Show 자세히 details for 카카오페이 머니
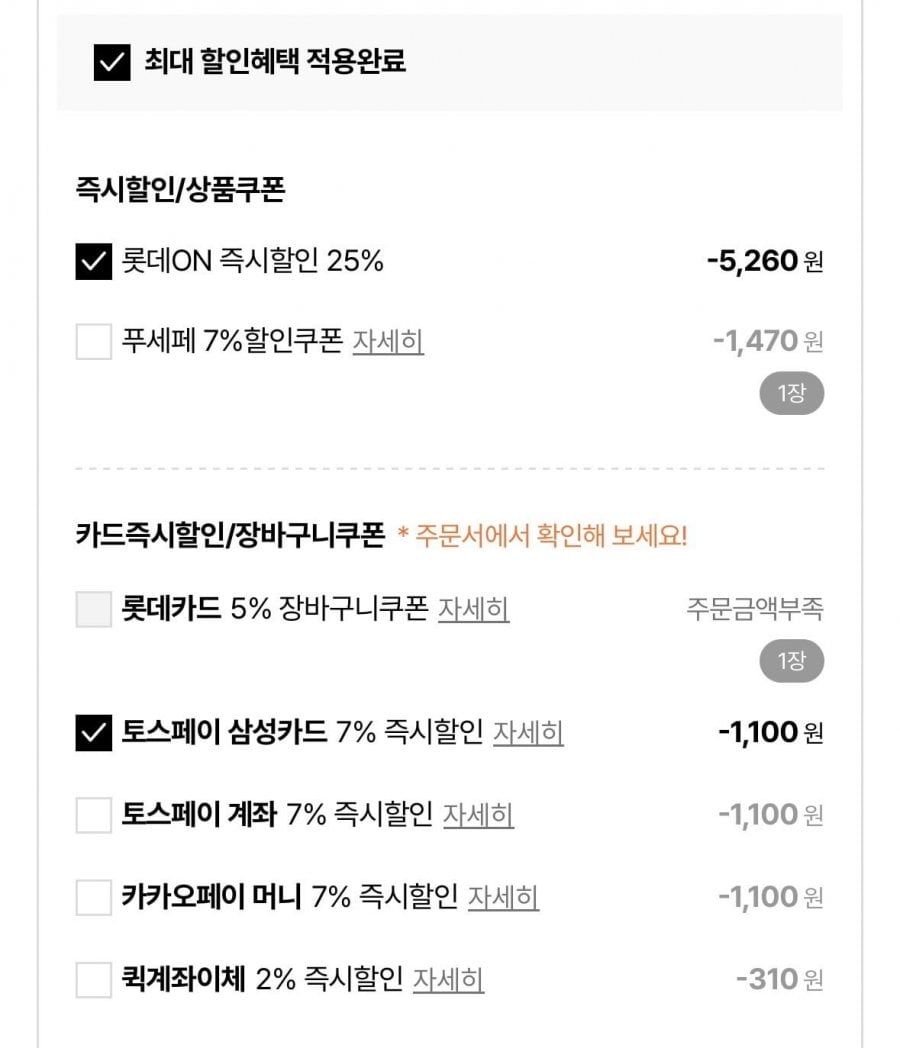The image size is (900, 1048). click(x=503, y=897)
